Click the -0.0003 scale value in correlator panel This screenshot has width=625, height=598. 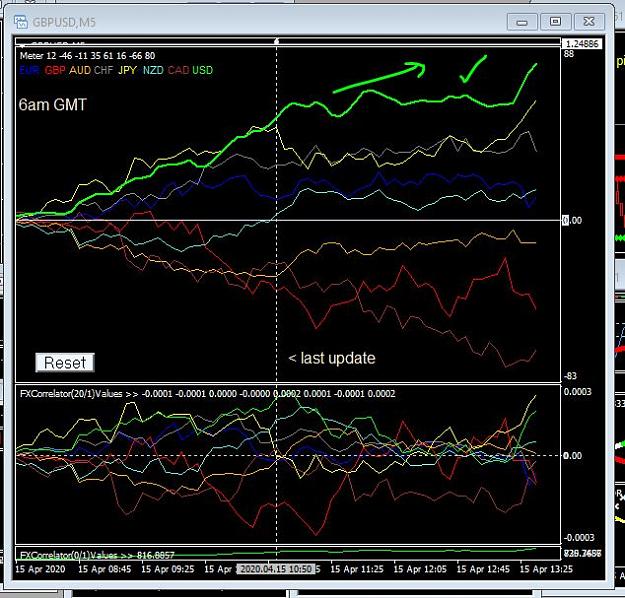[x=579, y=537]
